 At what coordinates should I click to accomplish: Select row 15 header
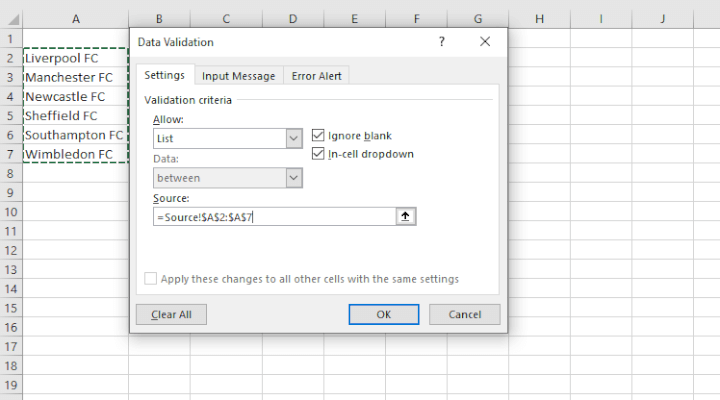pos(11,308)
